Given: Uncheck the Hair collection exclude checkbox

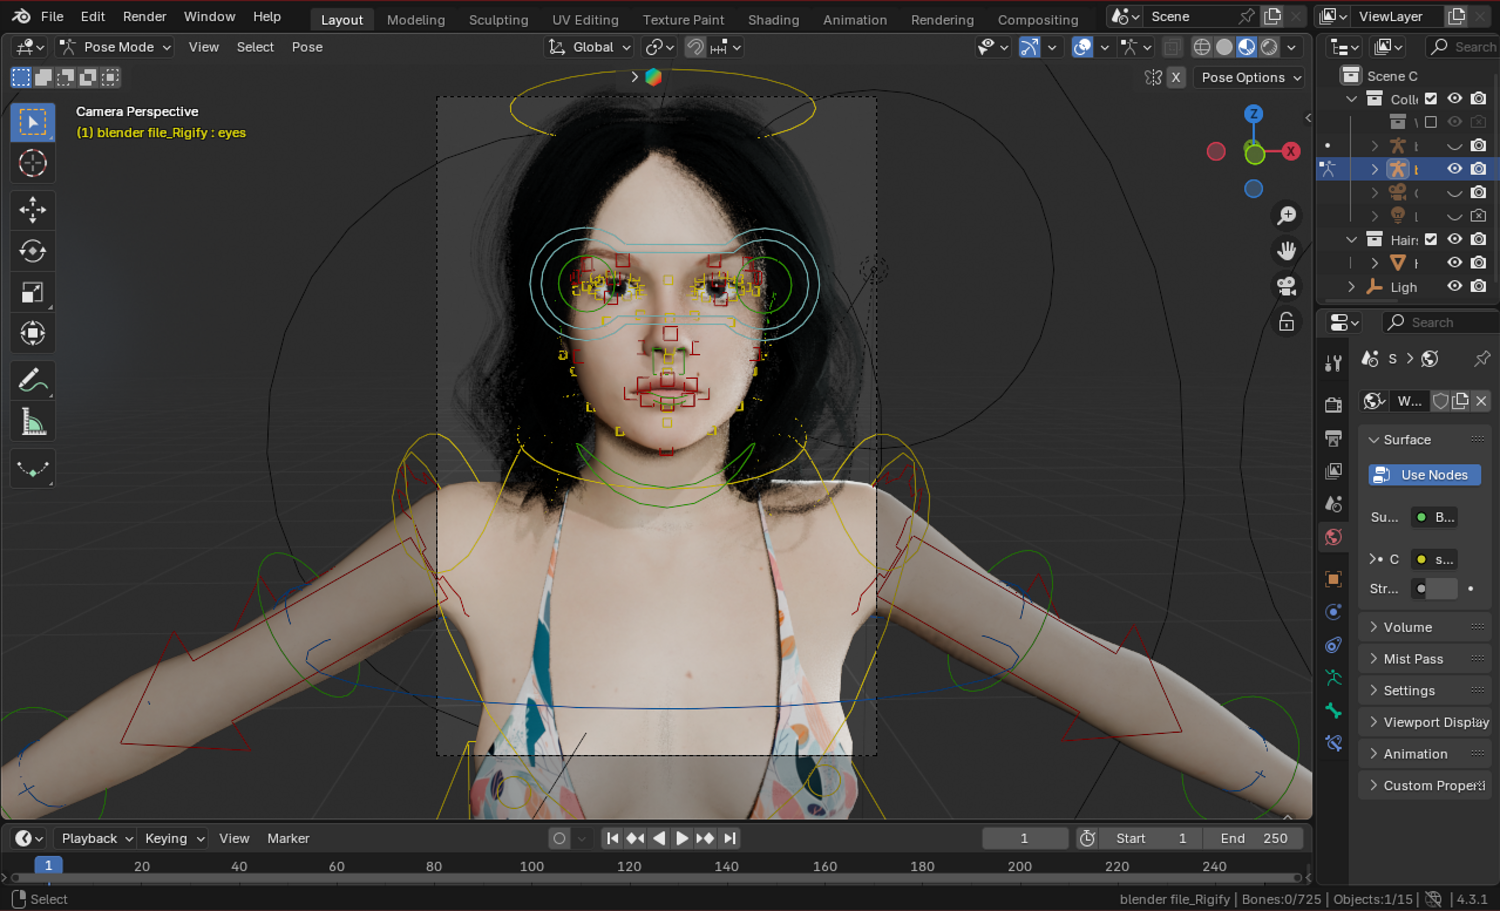Looking at the screenshot, I should 1431,239.
